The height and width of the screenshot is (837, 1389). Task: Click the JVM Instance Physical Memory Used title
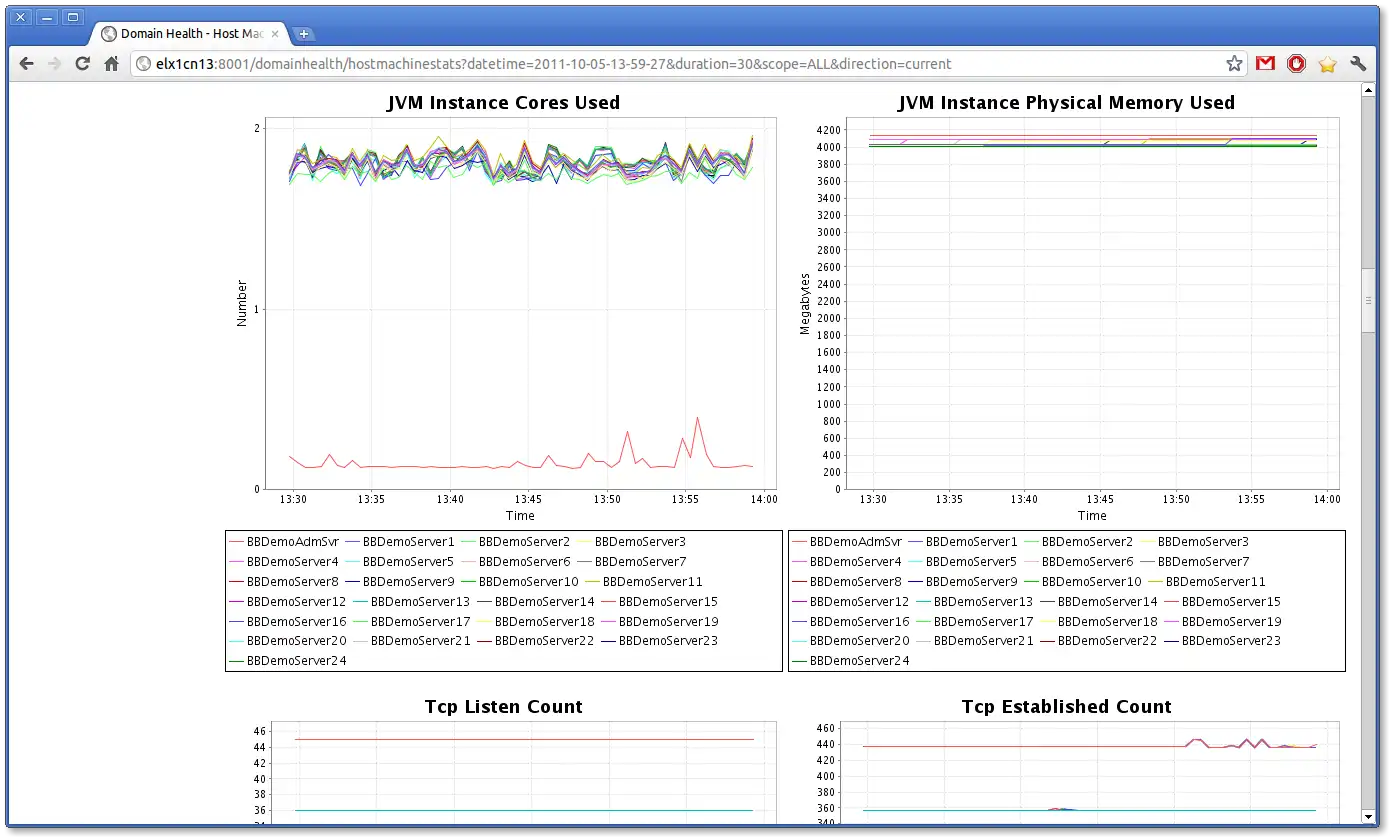pyautogui.click(x=1066, y=102)
